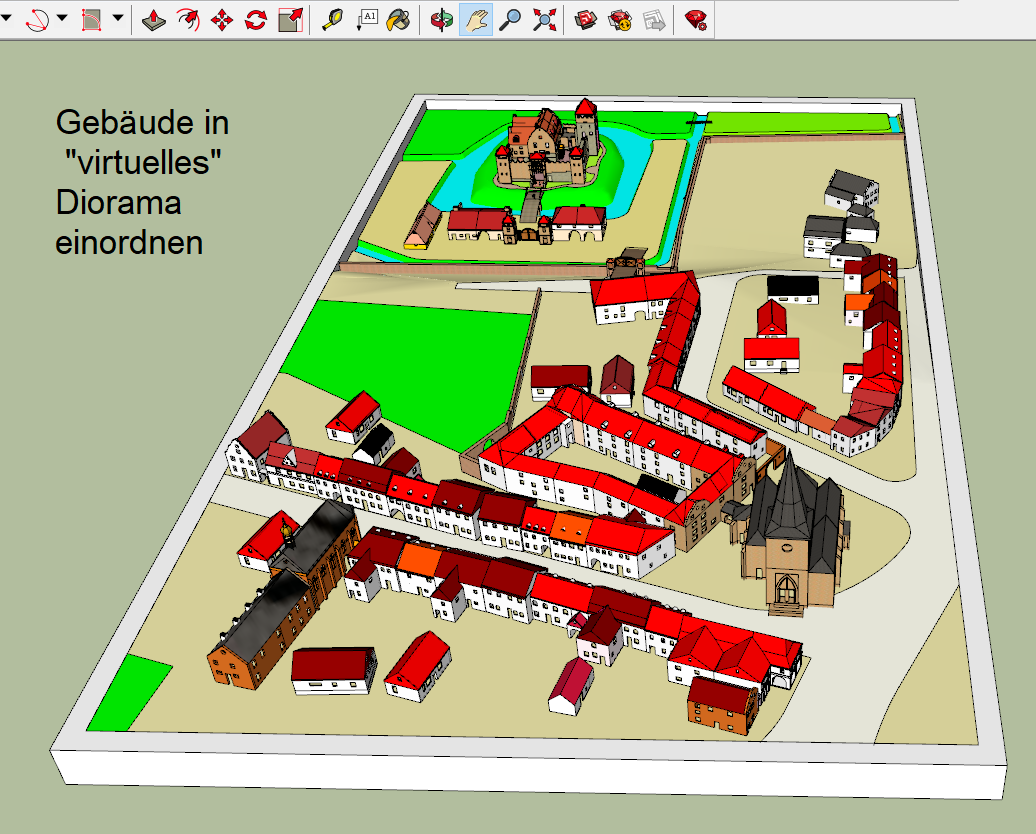Activate the Orbit camera tool
This screenshot has width=1036, height=834.
point(441,19)
